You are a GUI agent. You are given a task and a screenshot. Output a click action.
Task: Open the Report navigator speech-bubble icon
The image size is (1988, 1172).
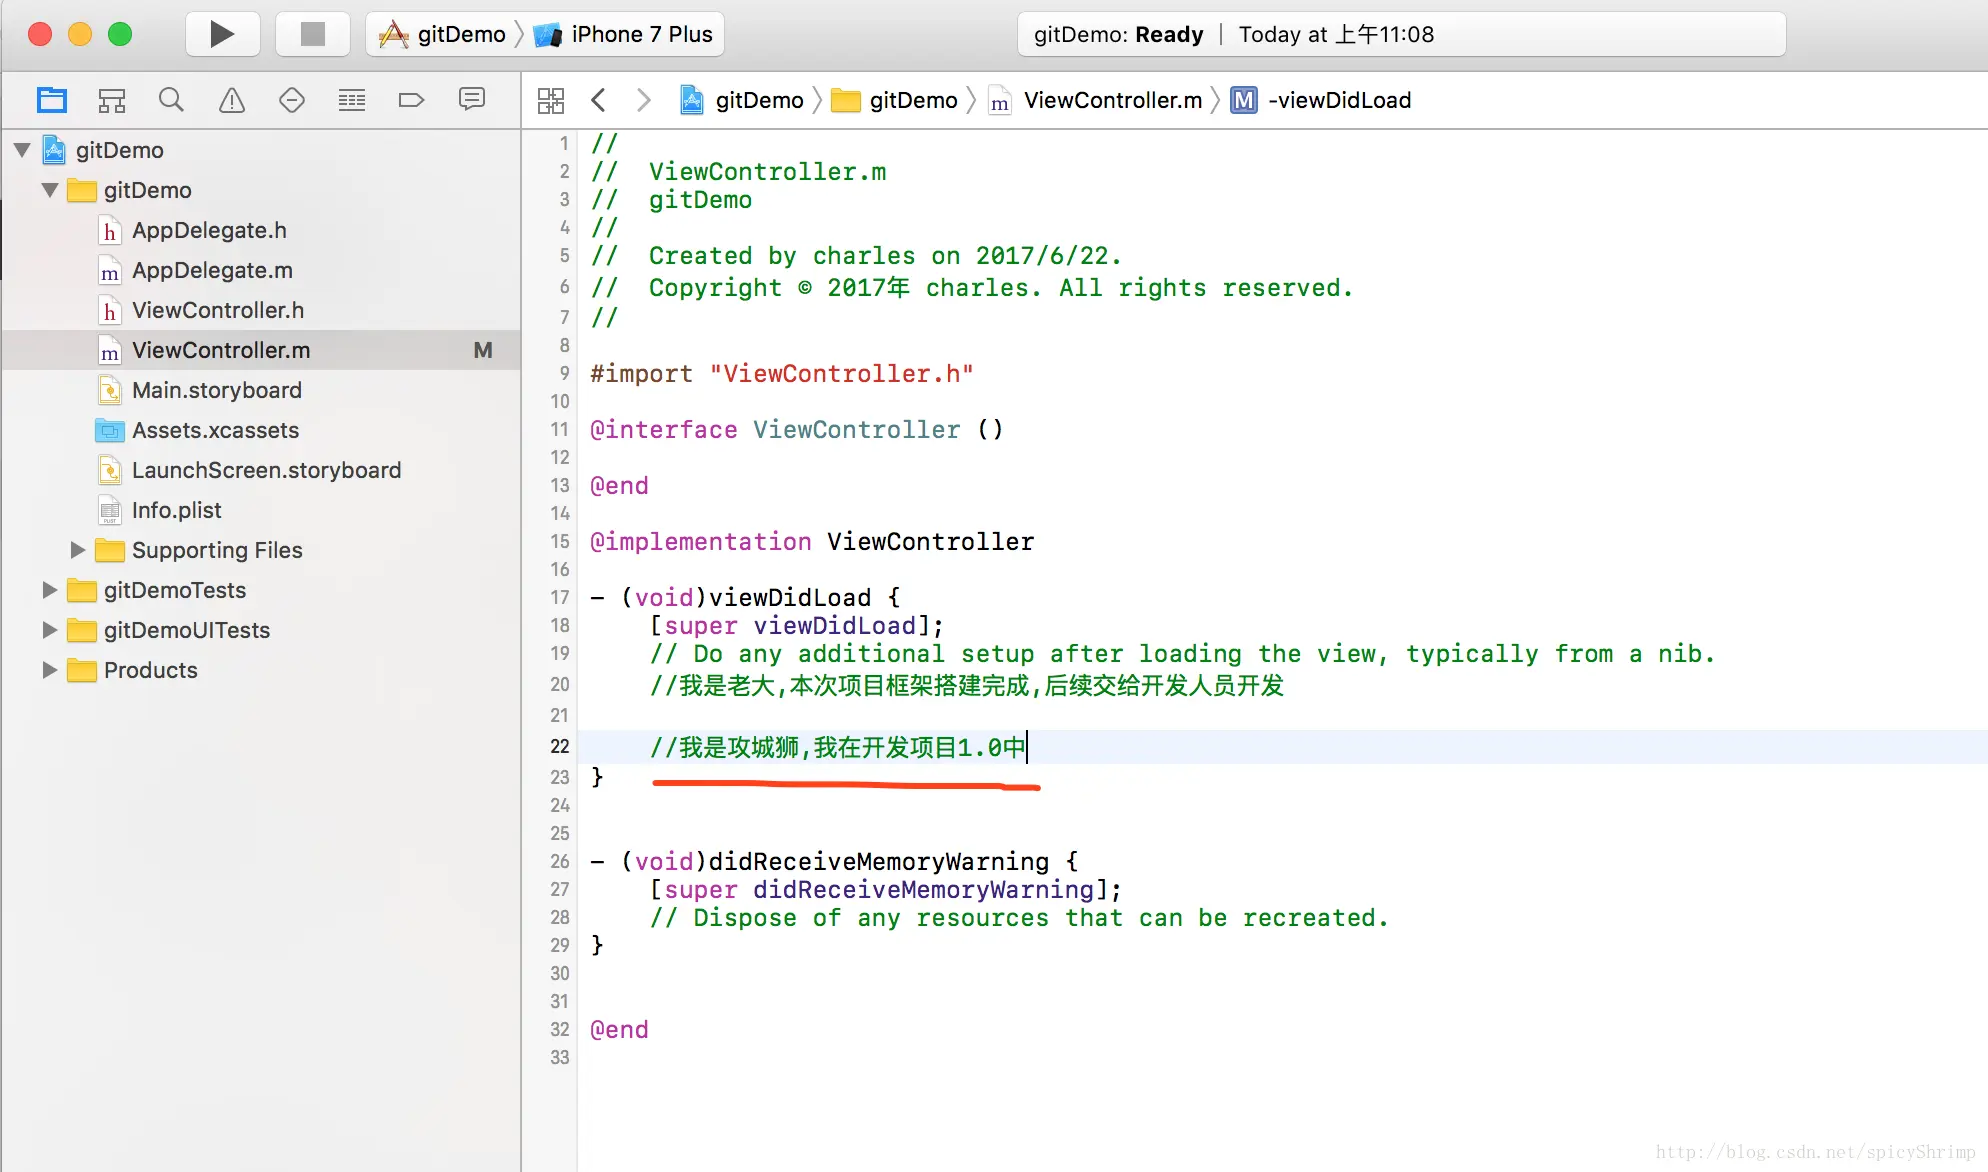click(471, 99)
